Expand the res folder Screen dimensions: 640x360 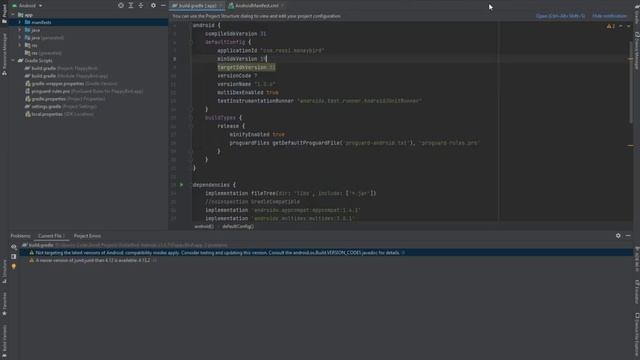click(20, 45)
